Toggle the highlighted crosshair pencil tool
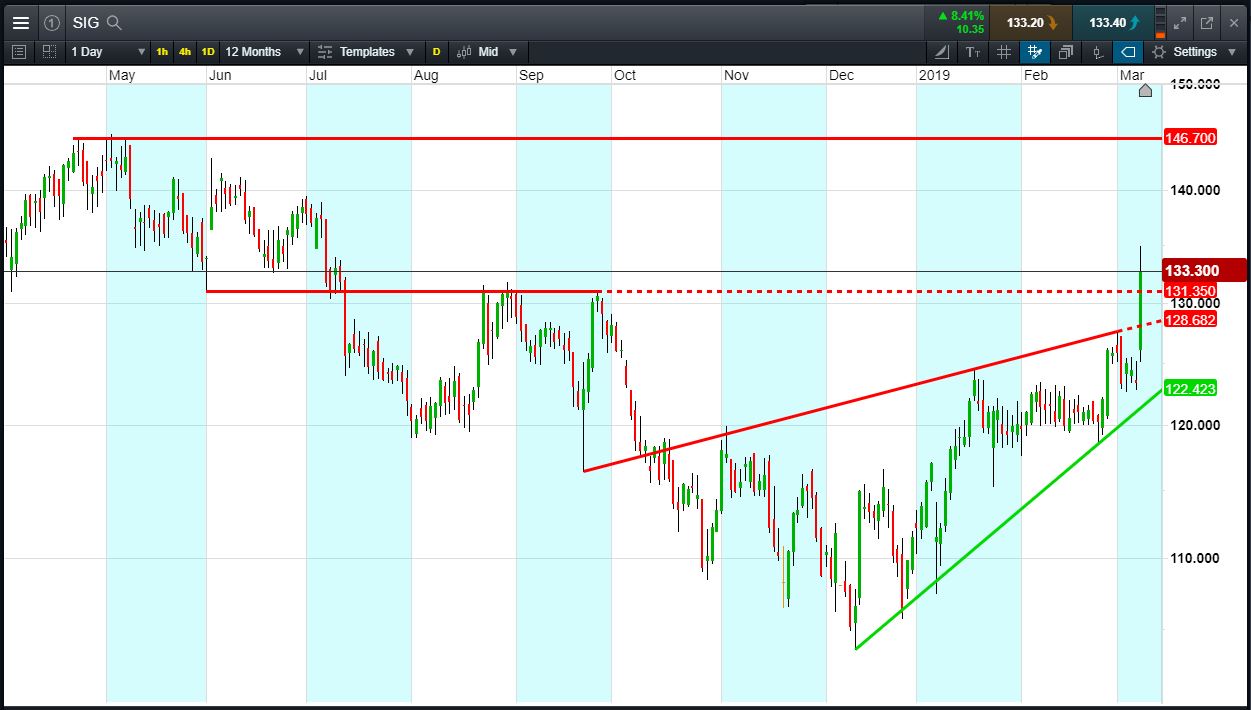 point(1035,52)
